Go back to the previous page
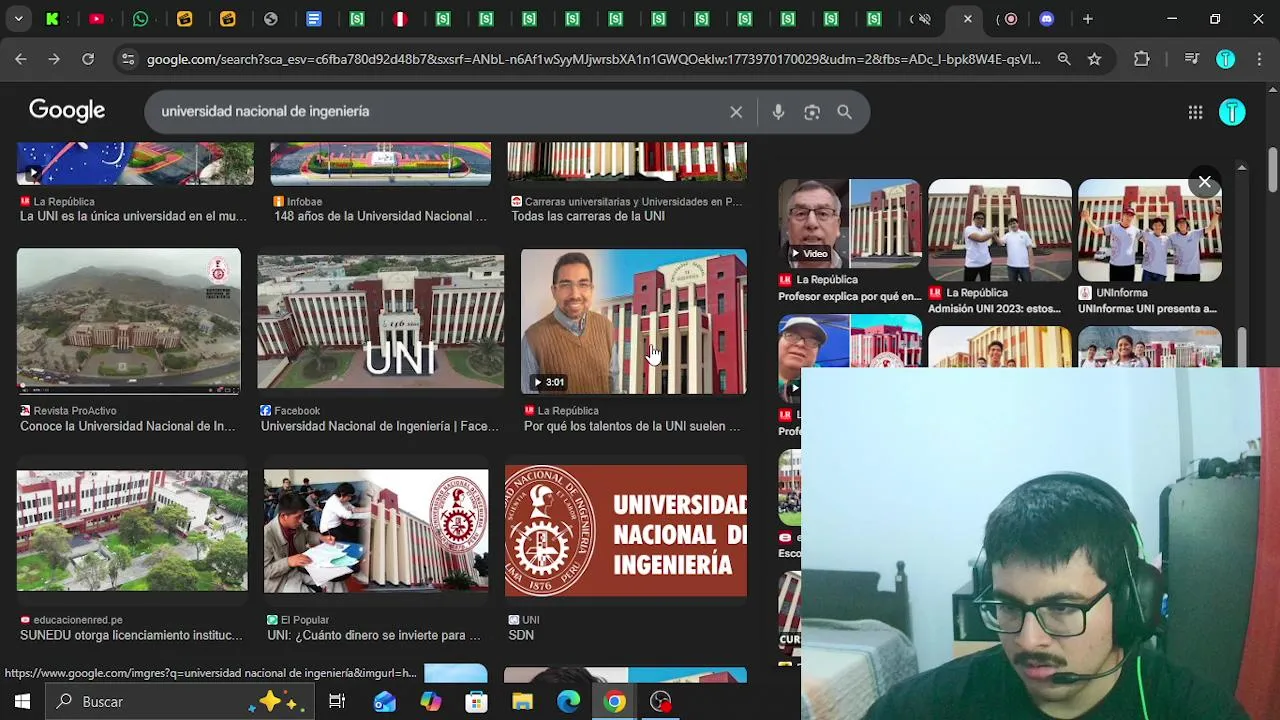 (x=20, y=59)
